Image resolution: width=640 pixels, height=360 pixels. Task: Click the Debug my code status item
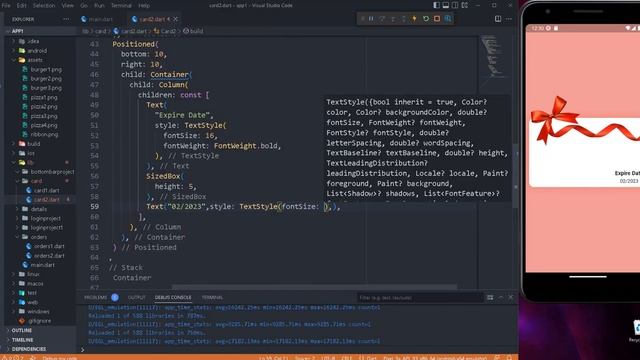point(60,358)
